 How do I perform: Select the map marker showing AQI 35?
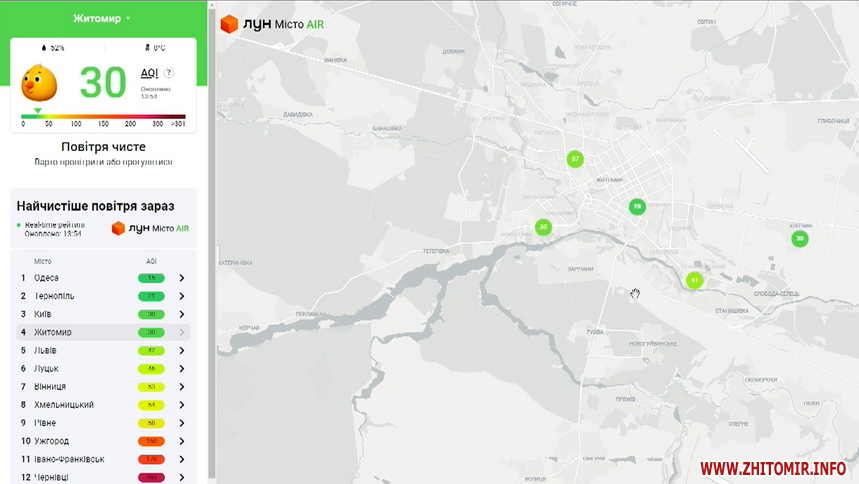(x=543, y=227)
